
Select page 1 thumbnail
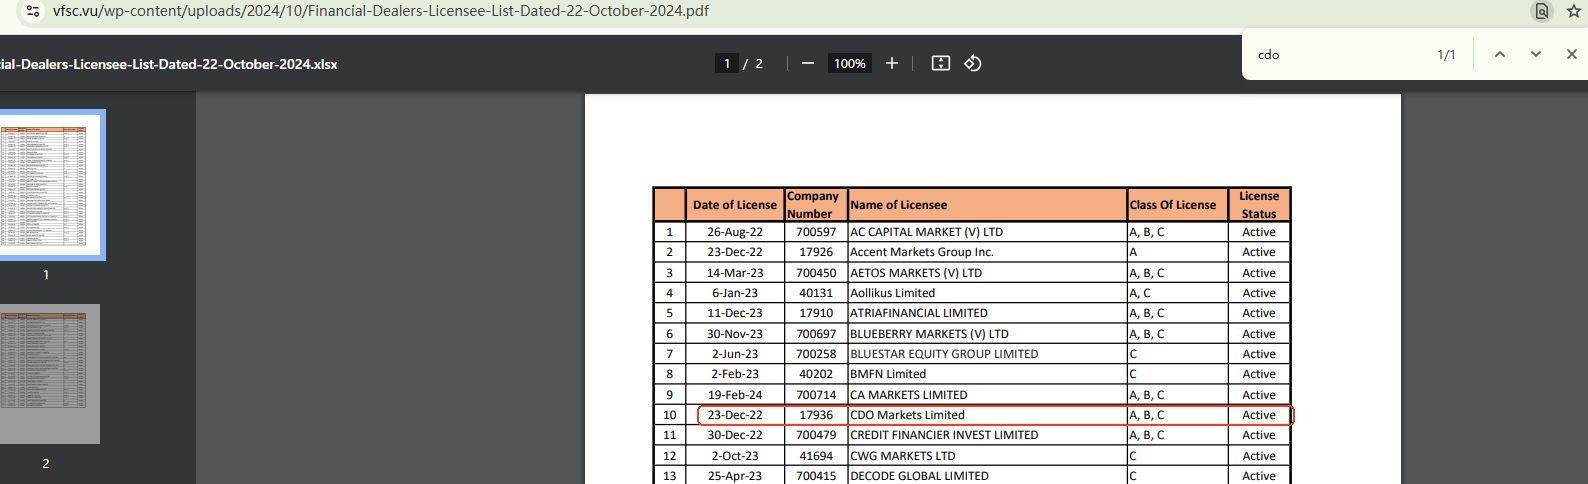coord(45,185)
